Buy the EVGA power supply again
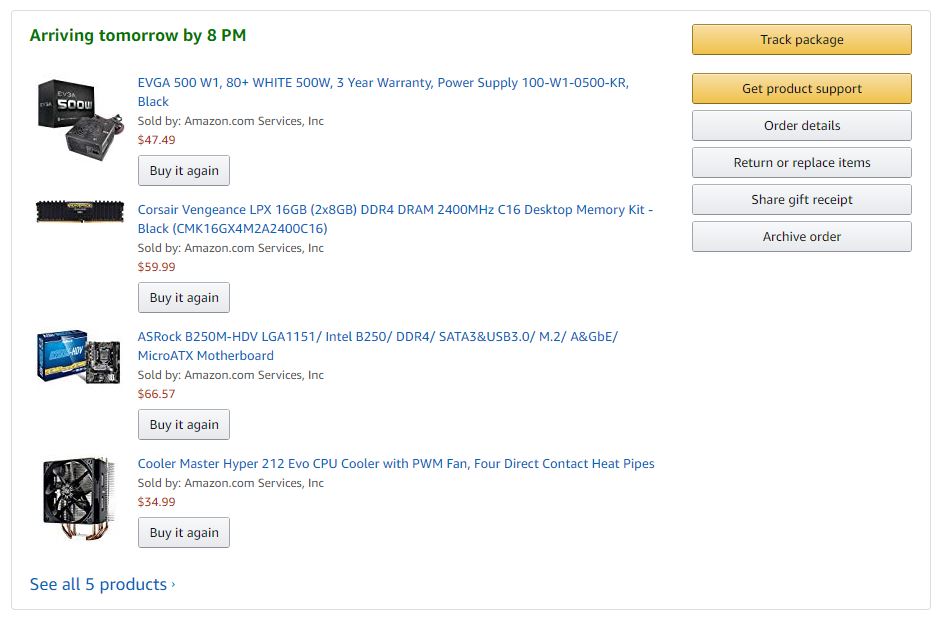The image size is (944, 619). coord(184,171)
